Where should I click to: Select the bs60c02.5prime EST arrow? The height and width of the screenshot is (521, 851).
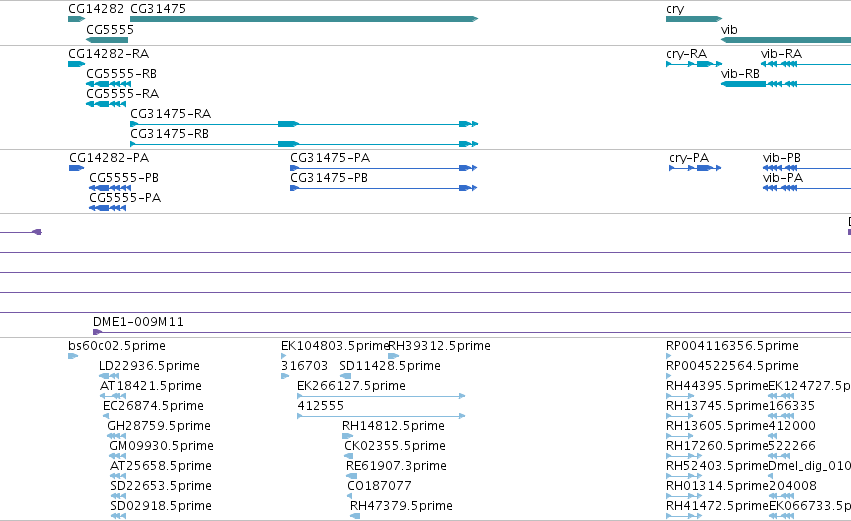coord(73,356)
